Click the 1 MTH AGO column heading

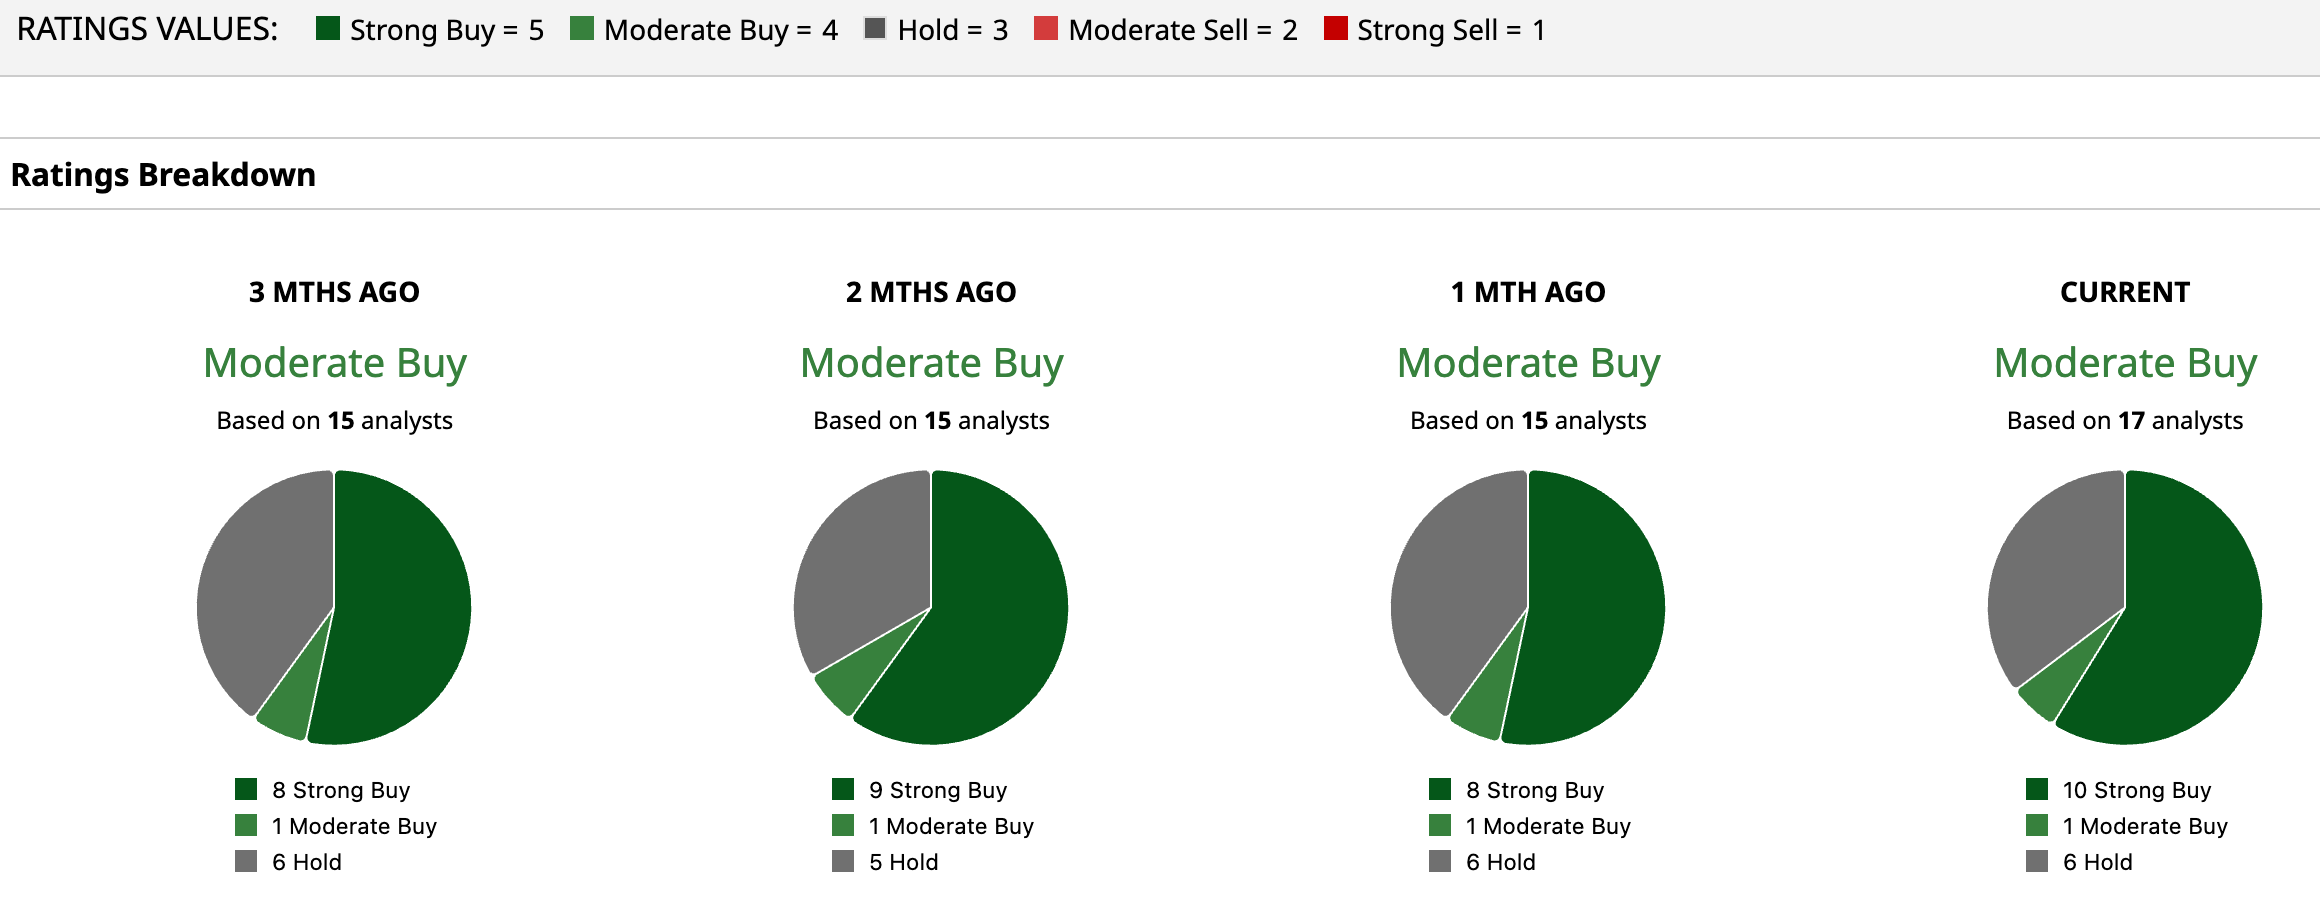point(1528,292)
